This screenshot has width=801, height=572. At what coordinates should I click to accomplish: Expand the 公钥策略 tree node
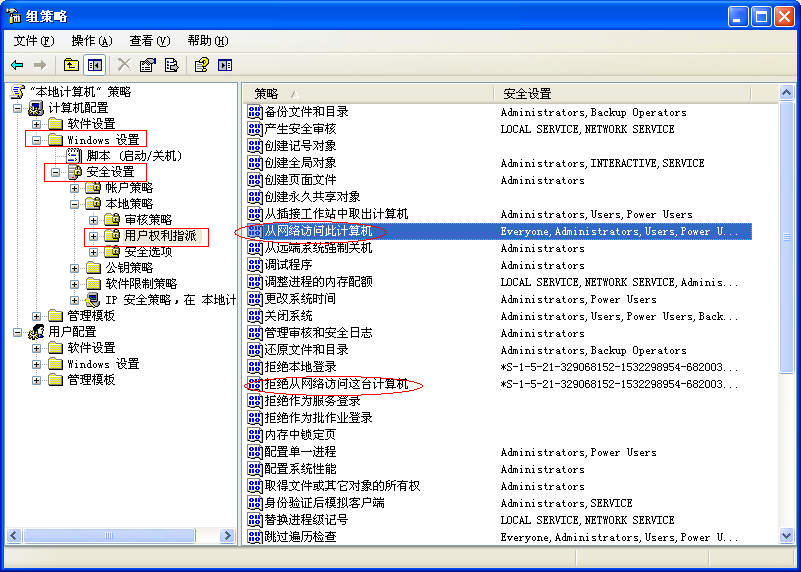click(75, 268)
